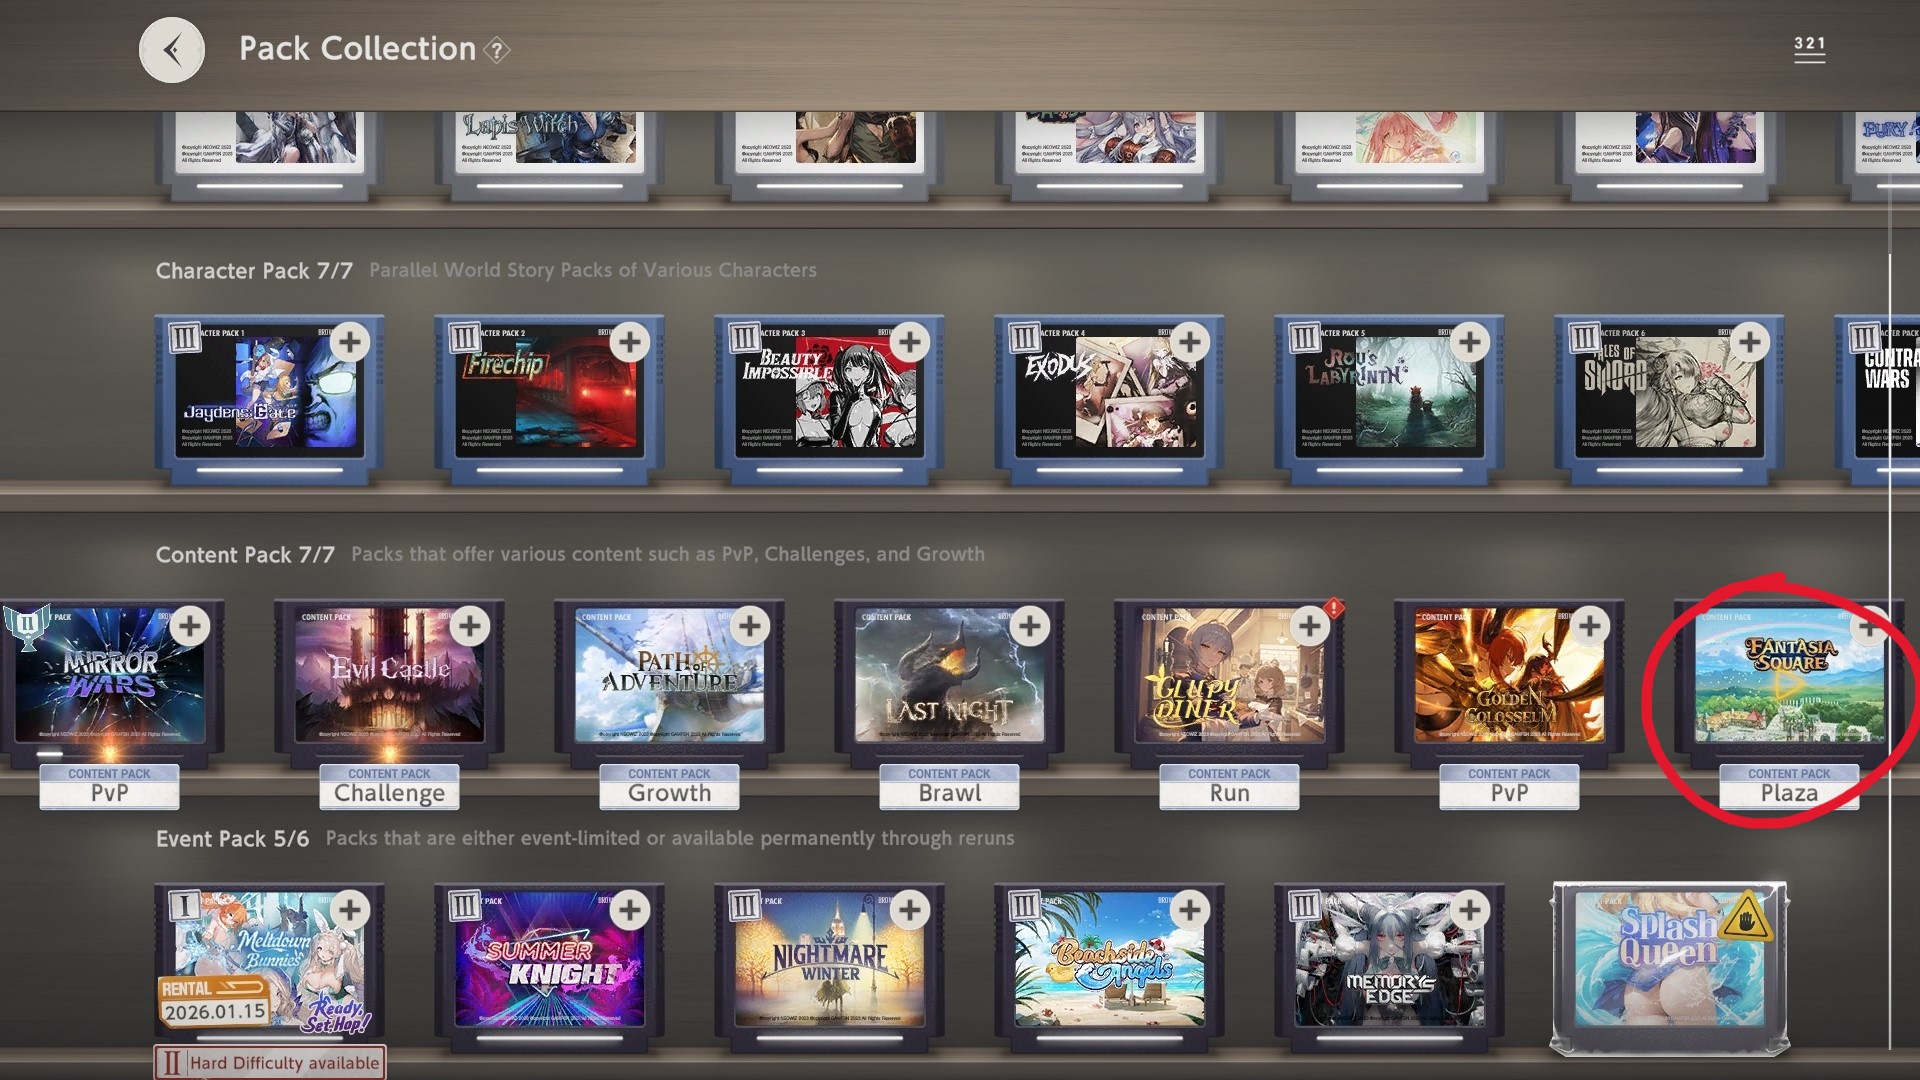This screenshot has width=1920, height=1080.
Task: Click plus icon on Beauty Impossible pack
Action: [x=909, y=342]
